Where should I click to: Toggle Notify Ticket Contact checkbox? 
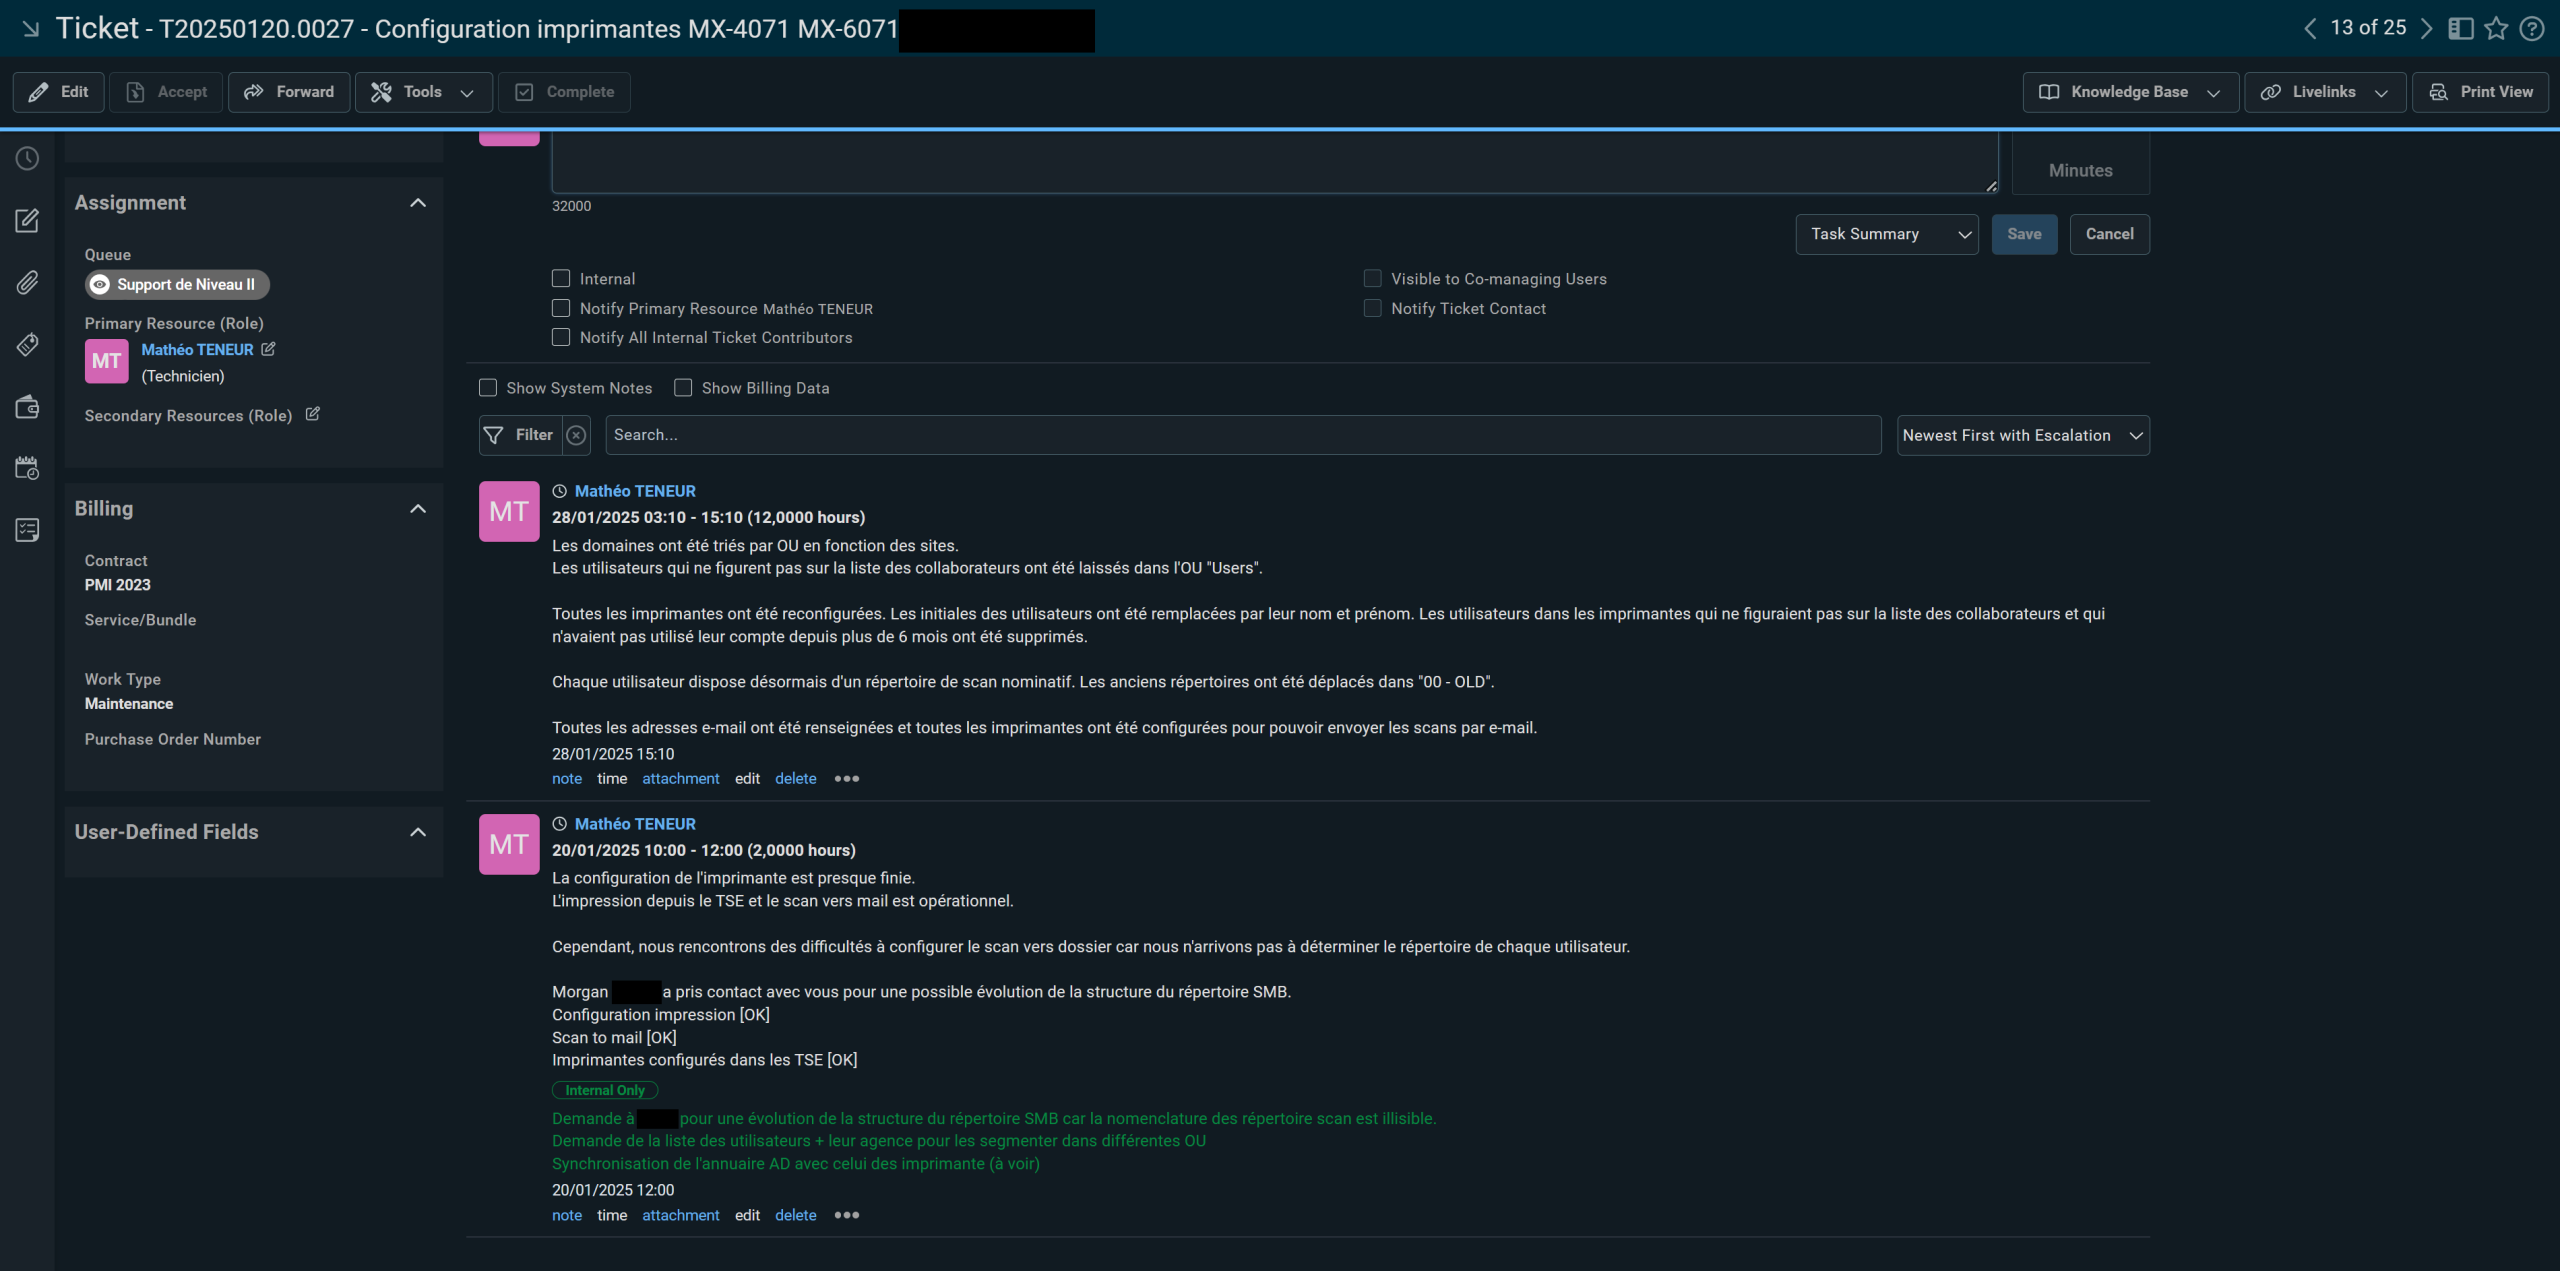(1372, 308)
